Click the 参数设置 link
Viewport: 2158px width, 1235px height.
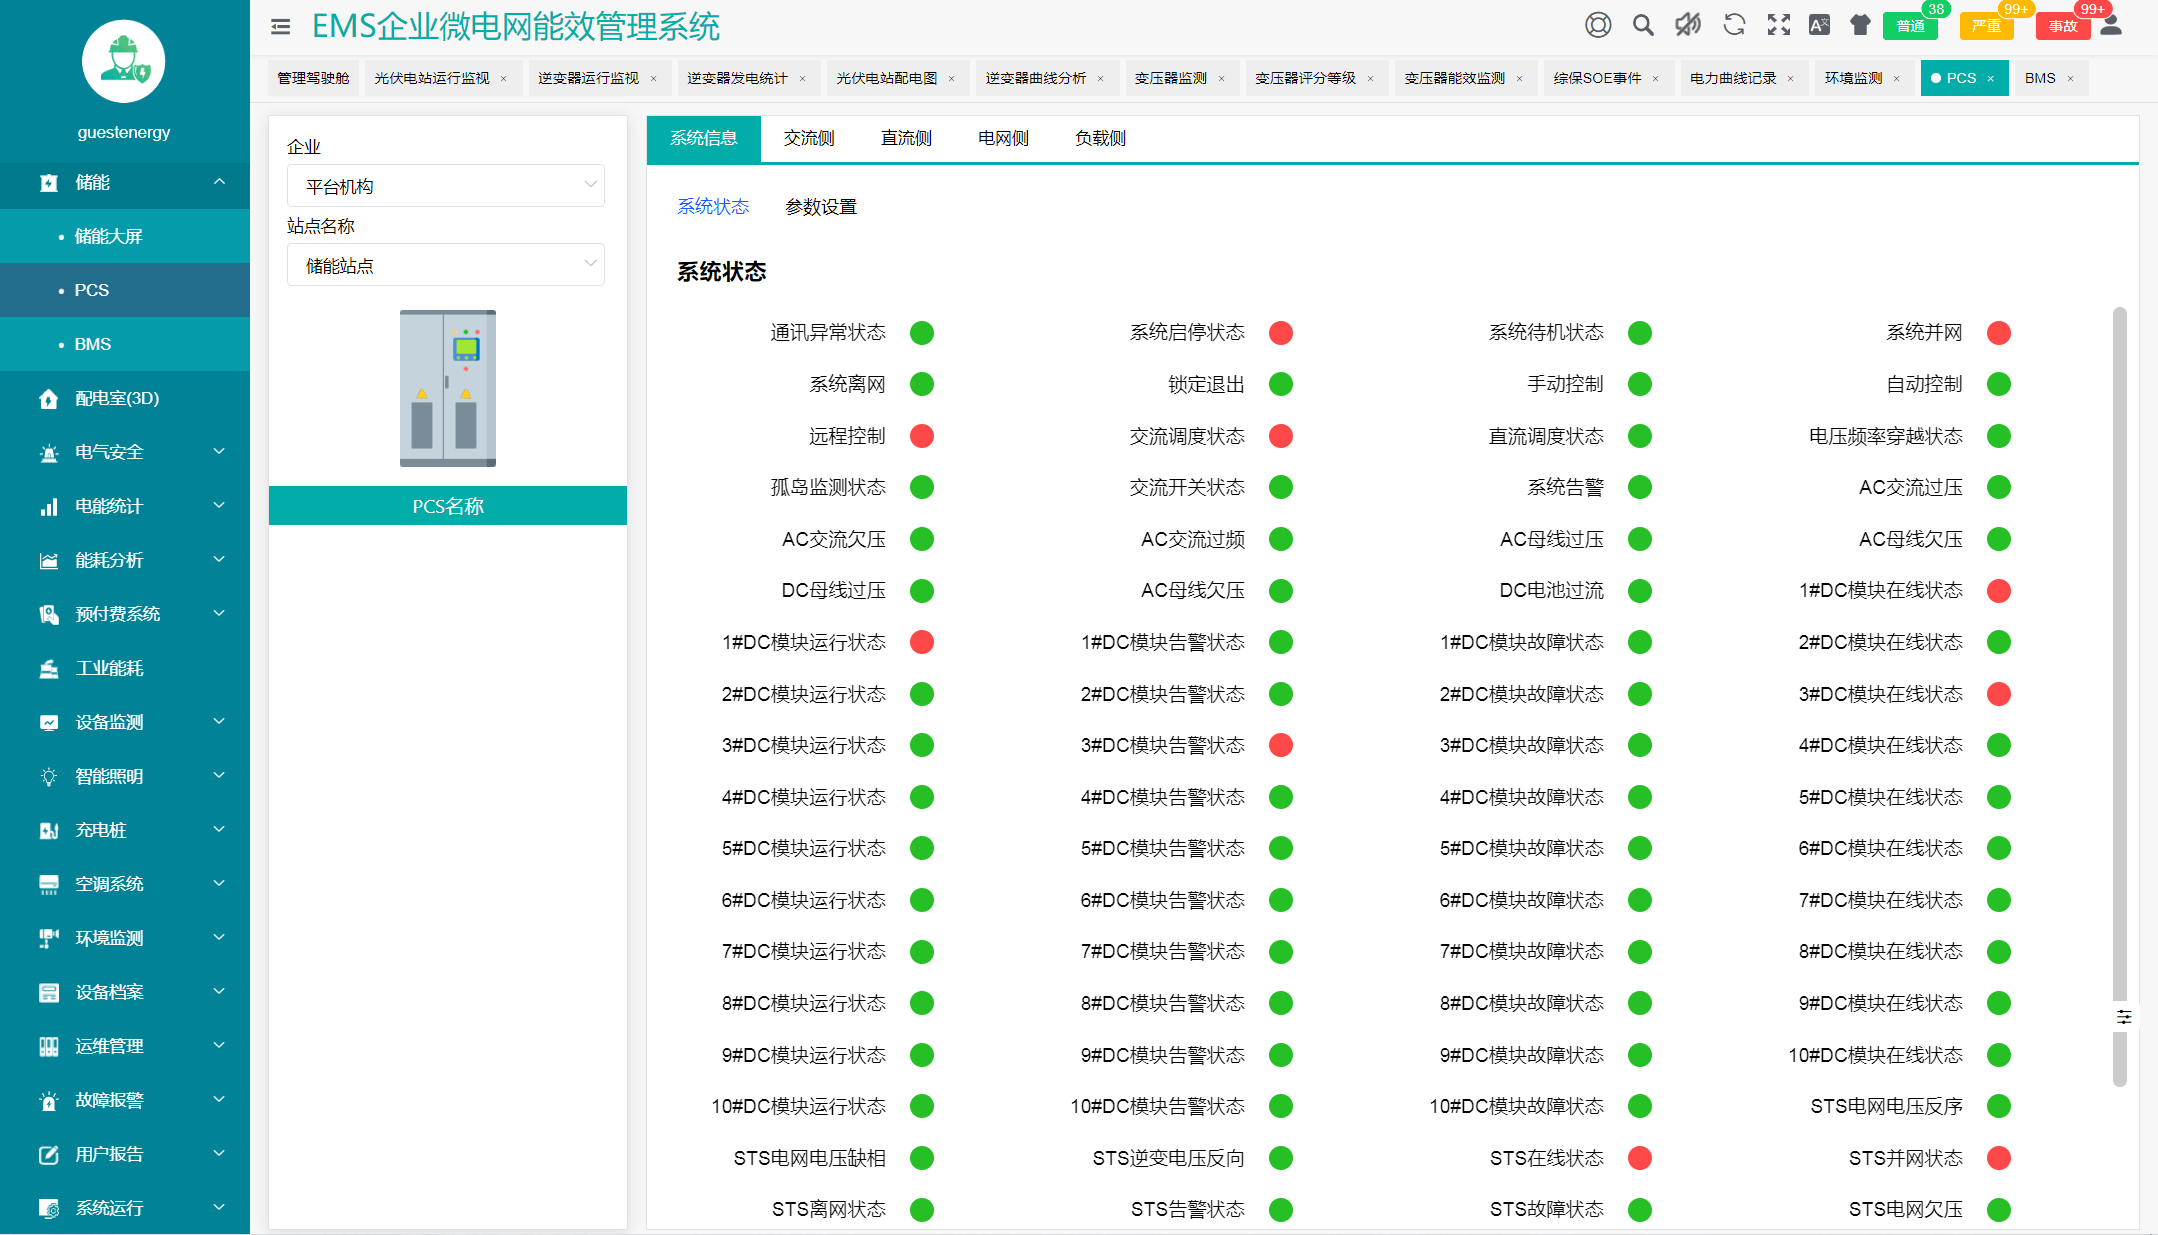click(x=820, y=207)
